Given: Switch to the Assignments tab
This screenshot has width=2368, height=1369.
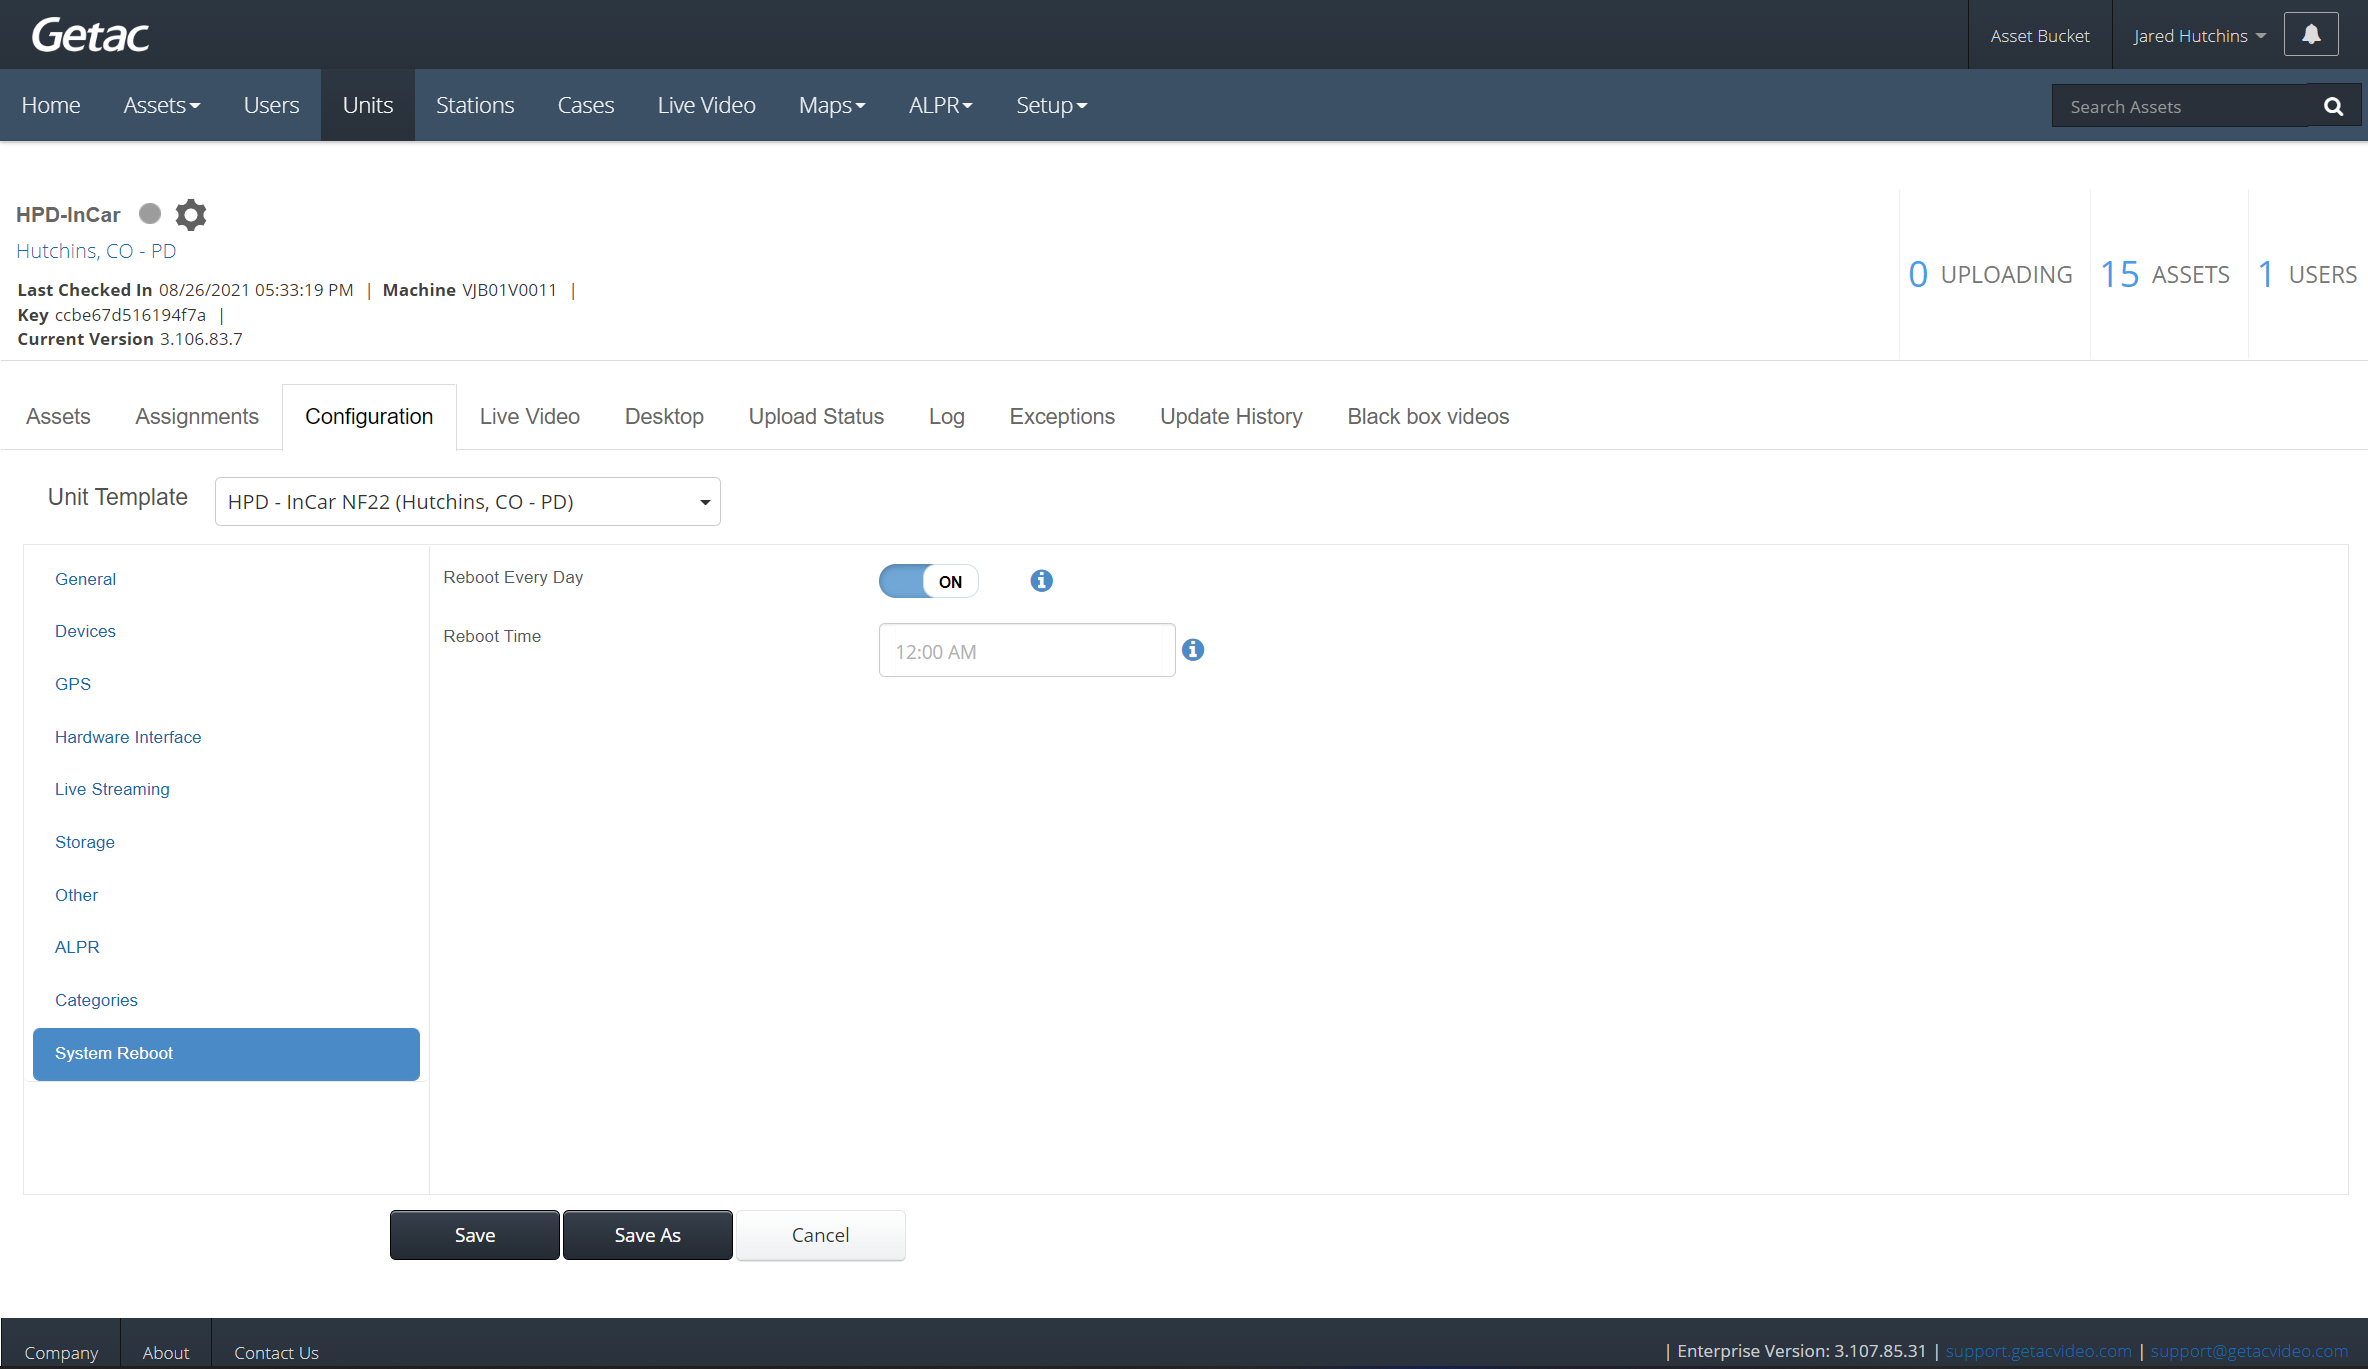Looking at the screenshot, I should pyautogui.click(x=197, y=416).
